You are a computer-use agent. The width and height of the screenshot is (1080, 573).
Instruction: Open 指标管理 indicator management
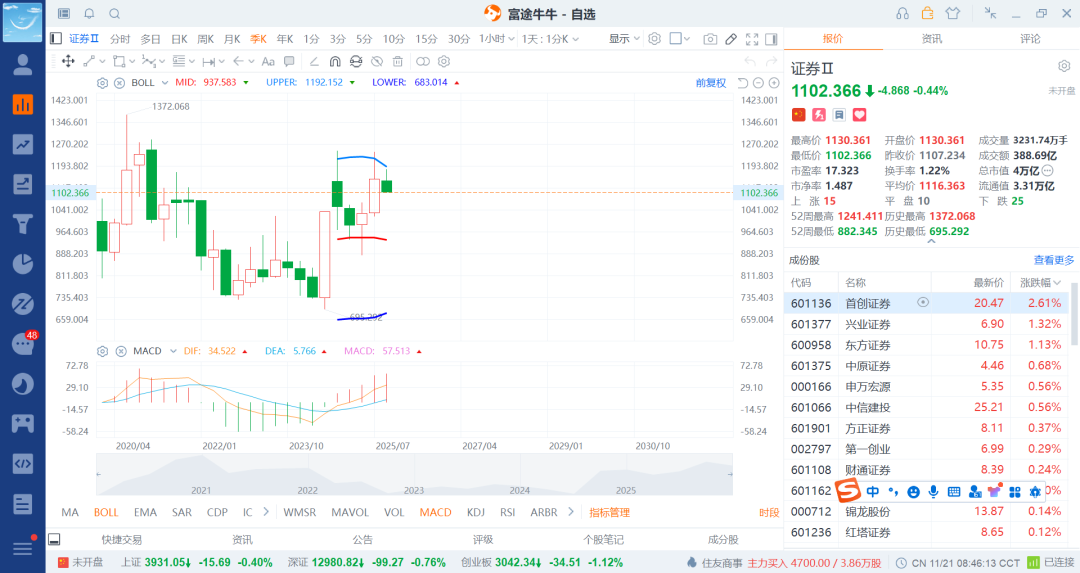610,512
